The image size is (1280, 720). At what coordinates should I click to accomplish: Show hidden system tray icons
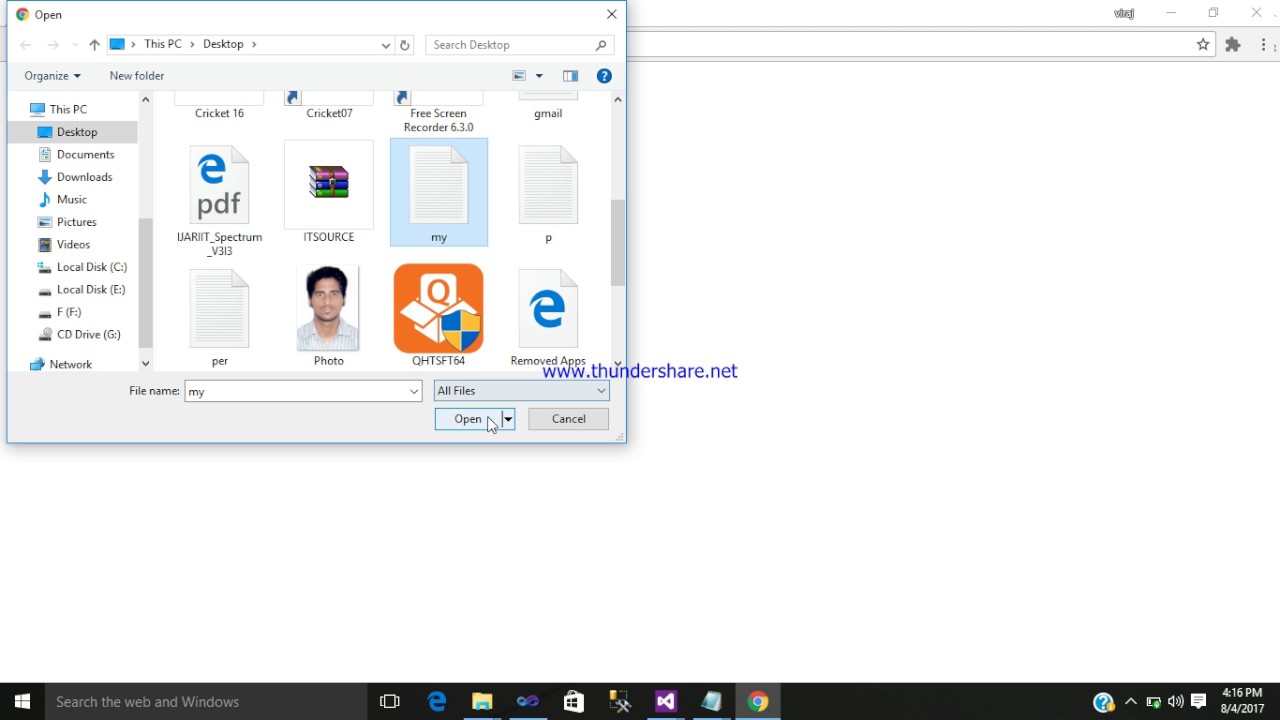pos(1131,702)
